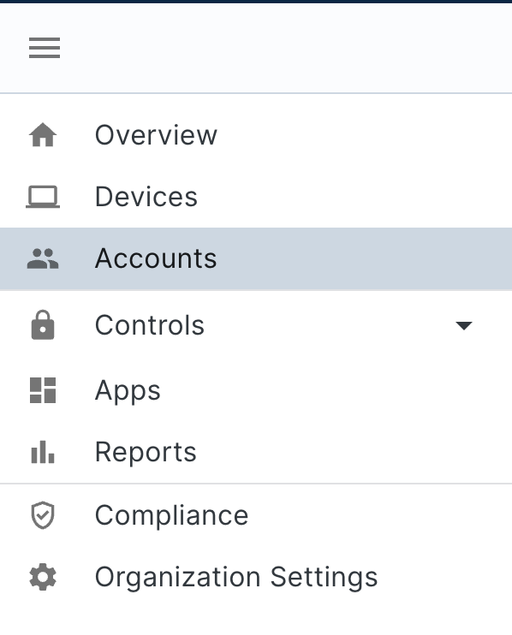Click the Devices laptop icon
Screen dimensions: 512x635
click(43, 197)
